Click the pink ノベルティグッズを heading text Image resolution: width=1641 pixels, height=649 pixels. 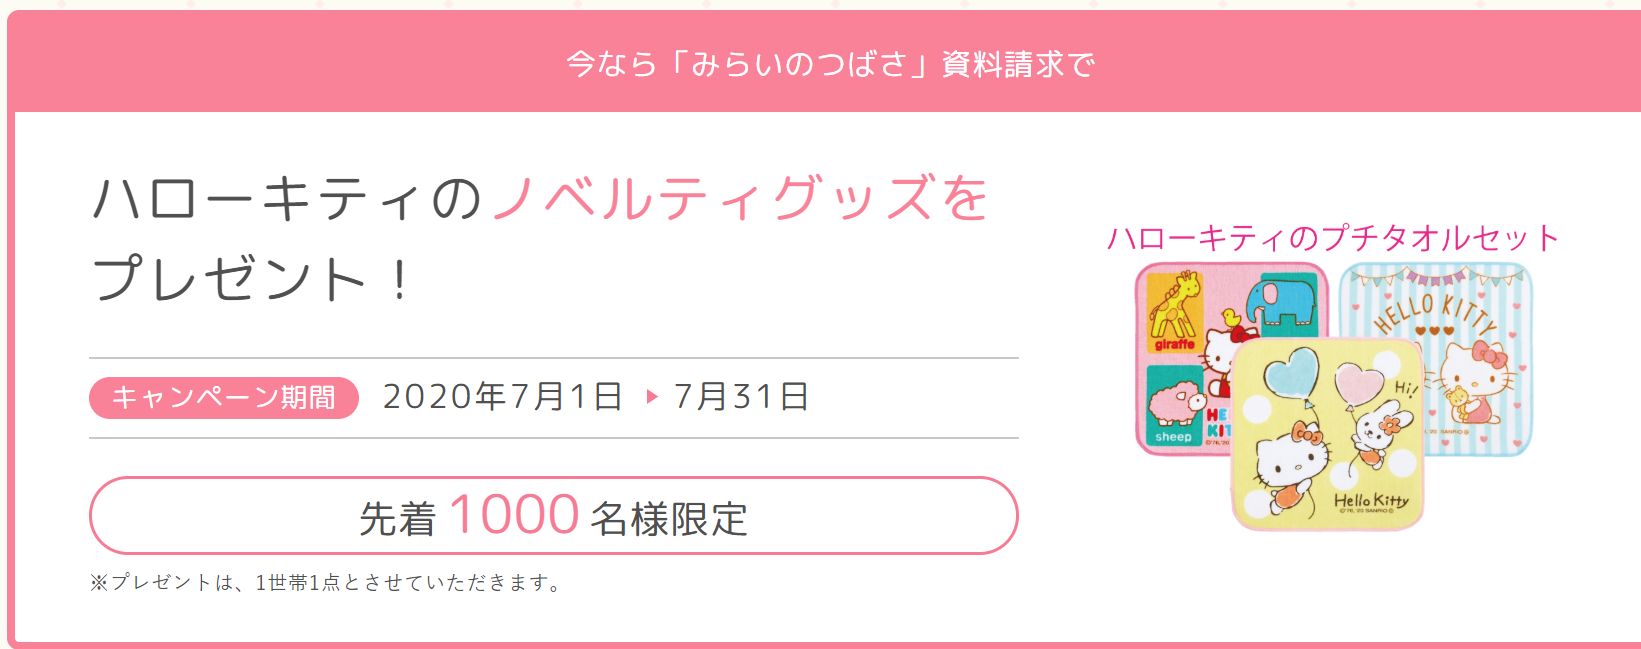[741, 198]
